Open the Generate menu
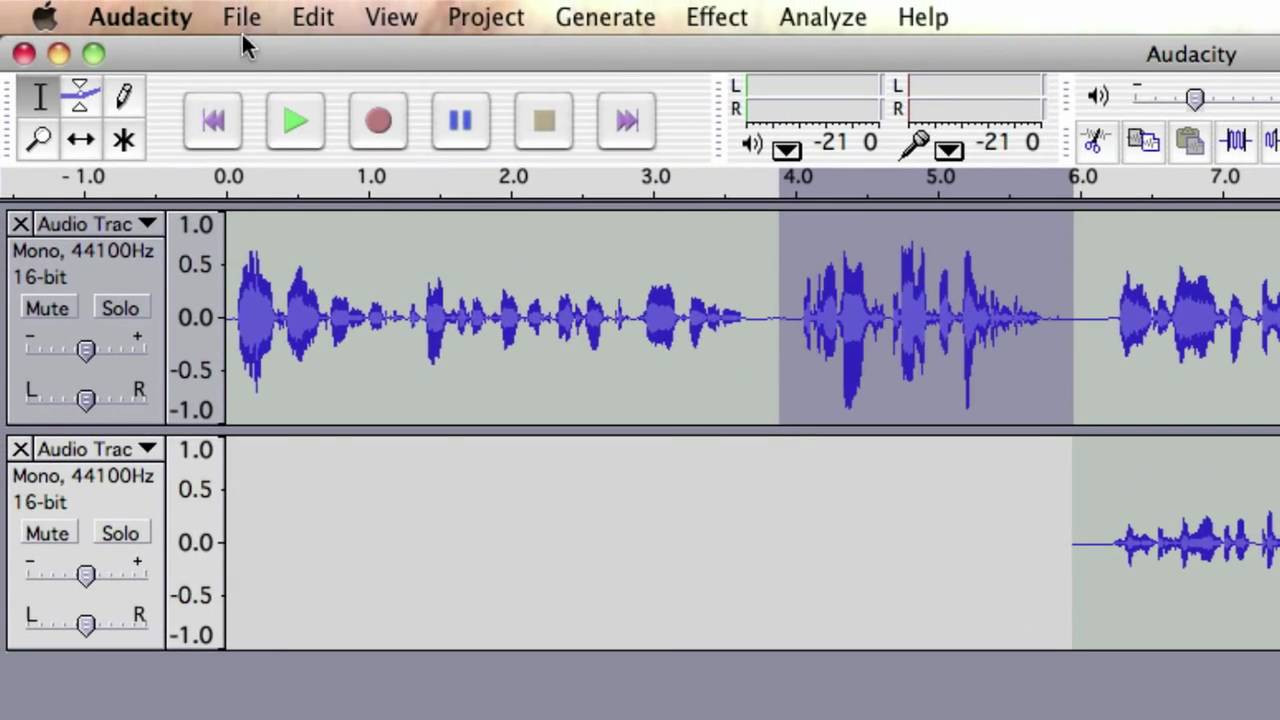The width and height of the screenshot is (1280, 720). (x=605, y=17)
